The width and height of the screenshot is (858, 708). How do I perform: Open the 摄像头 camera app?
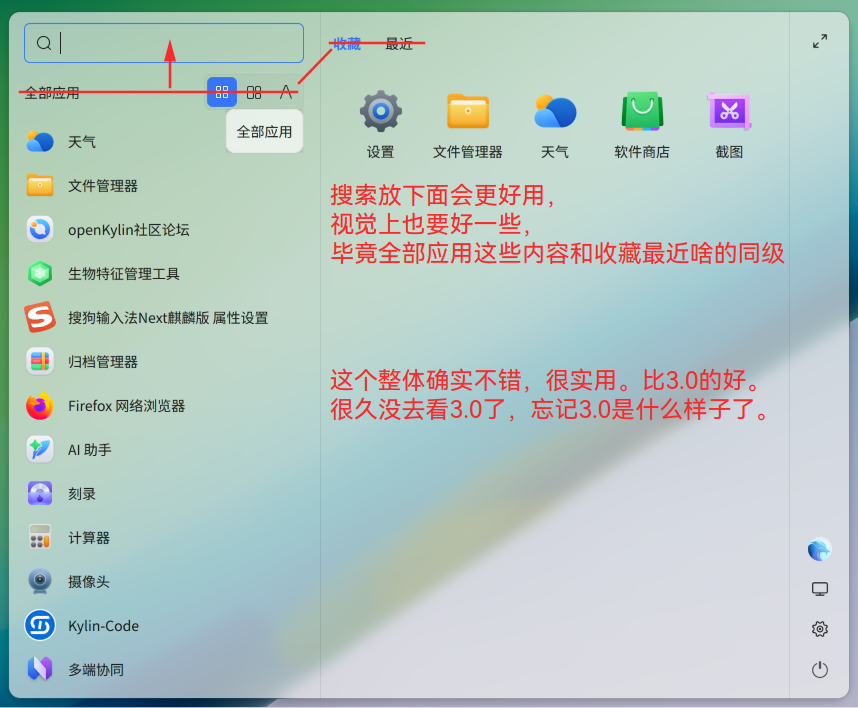[x=164, y=582]
